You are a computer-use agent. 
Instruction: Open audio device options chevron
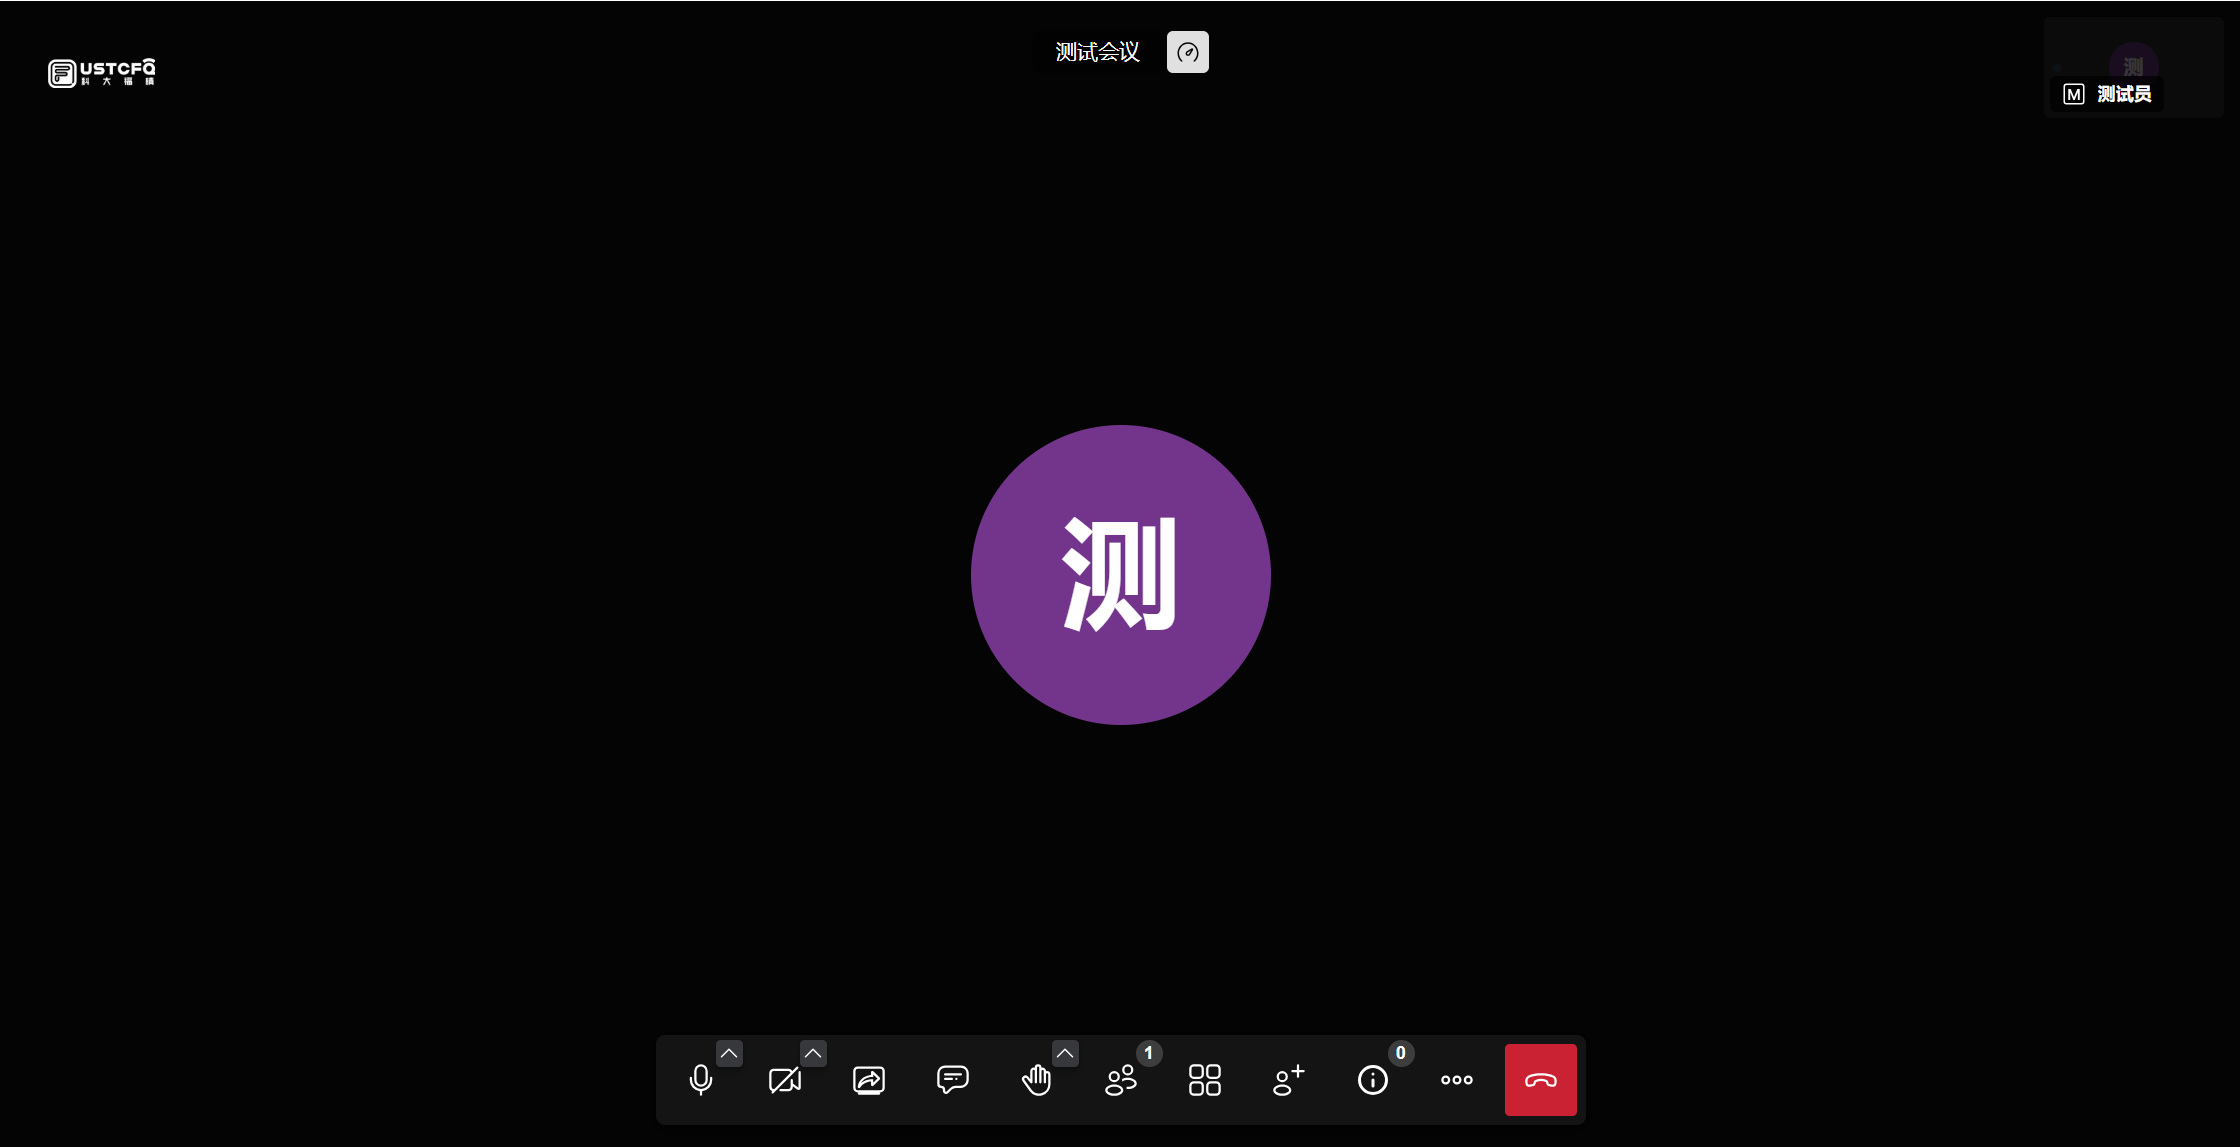pyautogui.click(x=729, y=1053)
